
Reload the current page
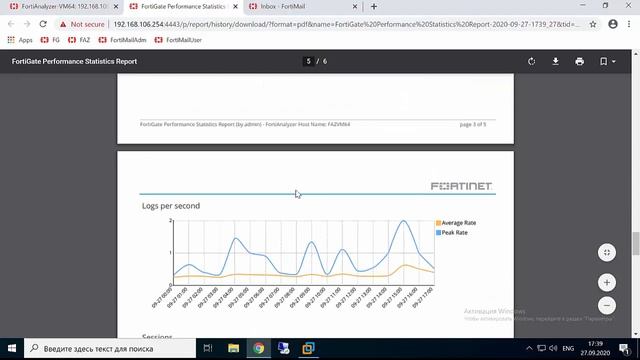pos(43,24)
